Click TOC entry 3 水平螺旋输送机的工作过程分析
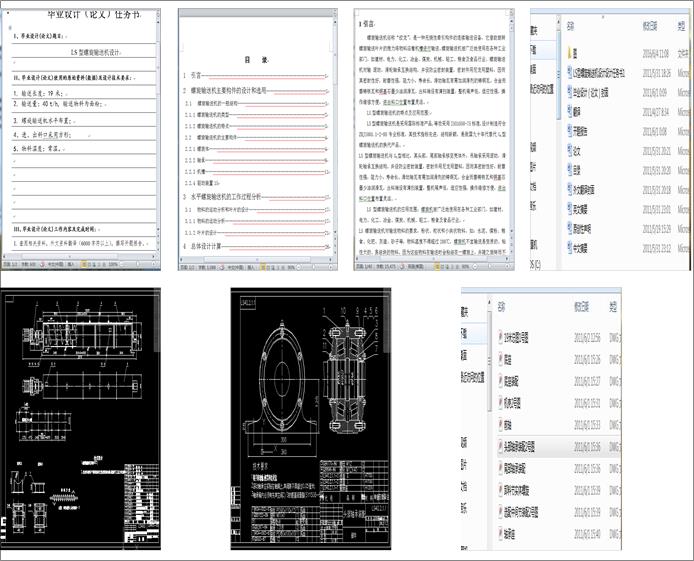Image resolution: width=694 pixels, height=561 pixels. pyautogui.click(x=255, y=197)
